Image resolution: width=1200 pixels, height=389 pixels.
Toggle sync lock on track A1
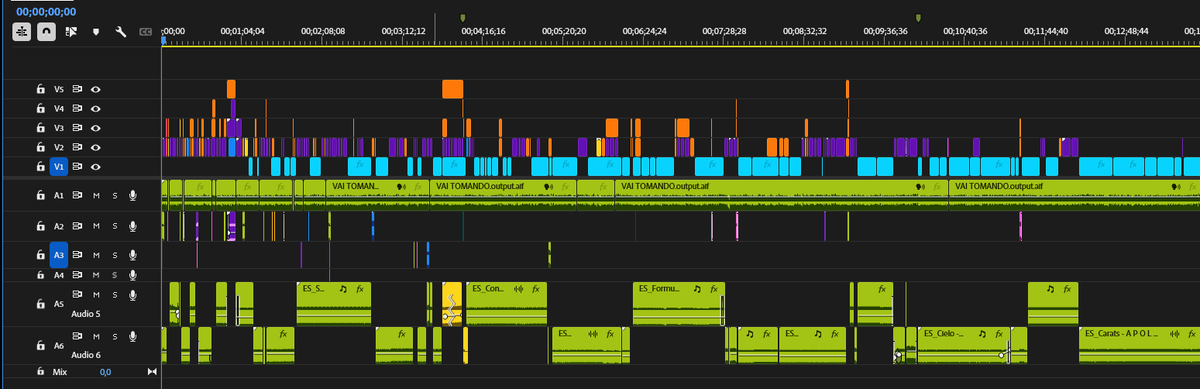[x=77, y=196]
